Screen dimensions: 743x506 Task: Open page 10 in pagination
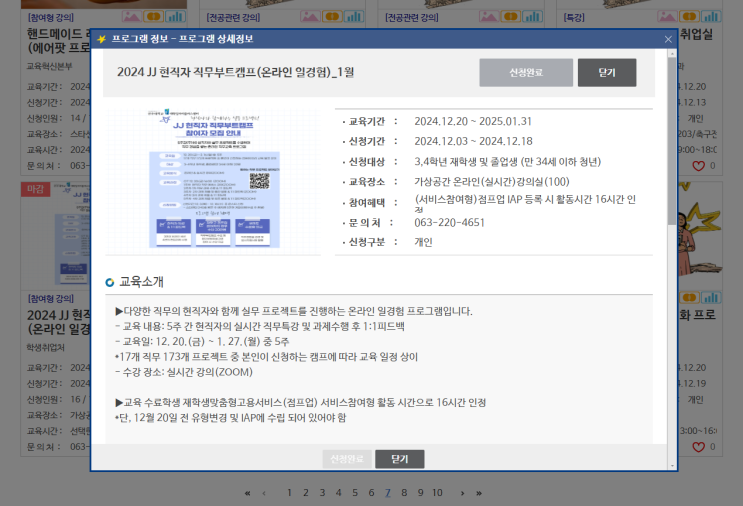pos(437,493)
